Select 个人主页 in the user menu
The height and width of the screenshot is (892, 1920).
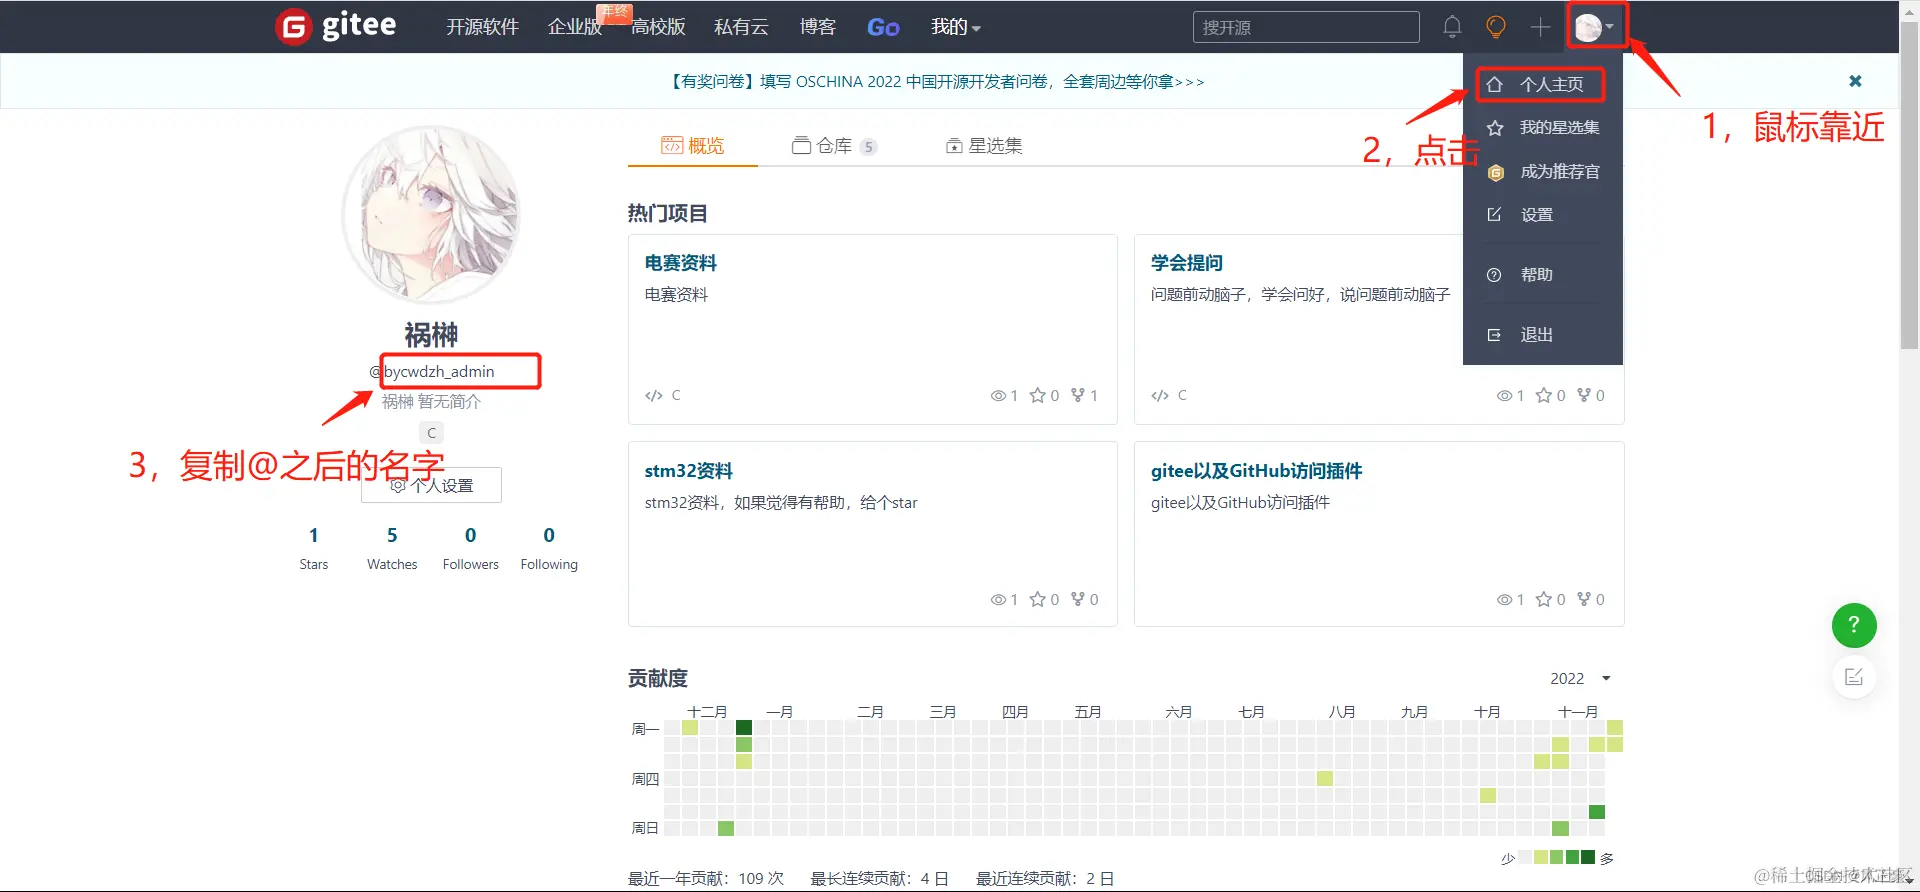point(1541,85)
